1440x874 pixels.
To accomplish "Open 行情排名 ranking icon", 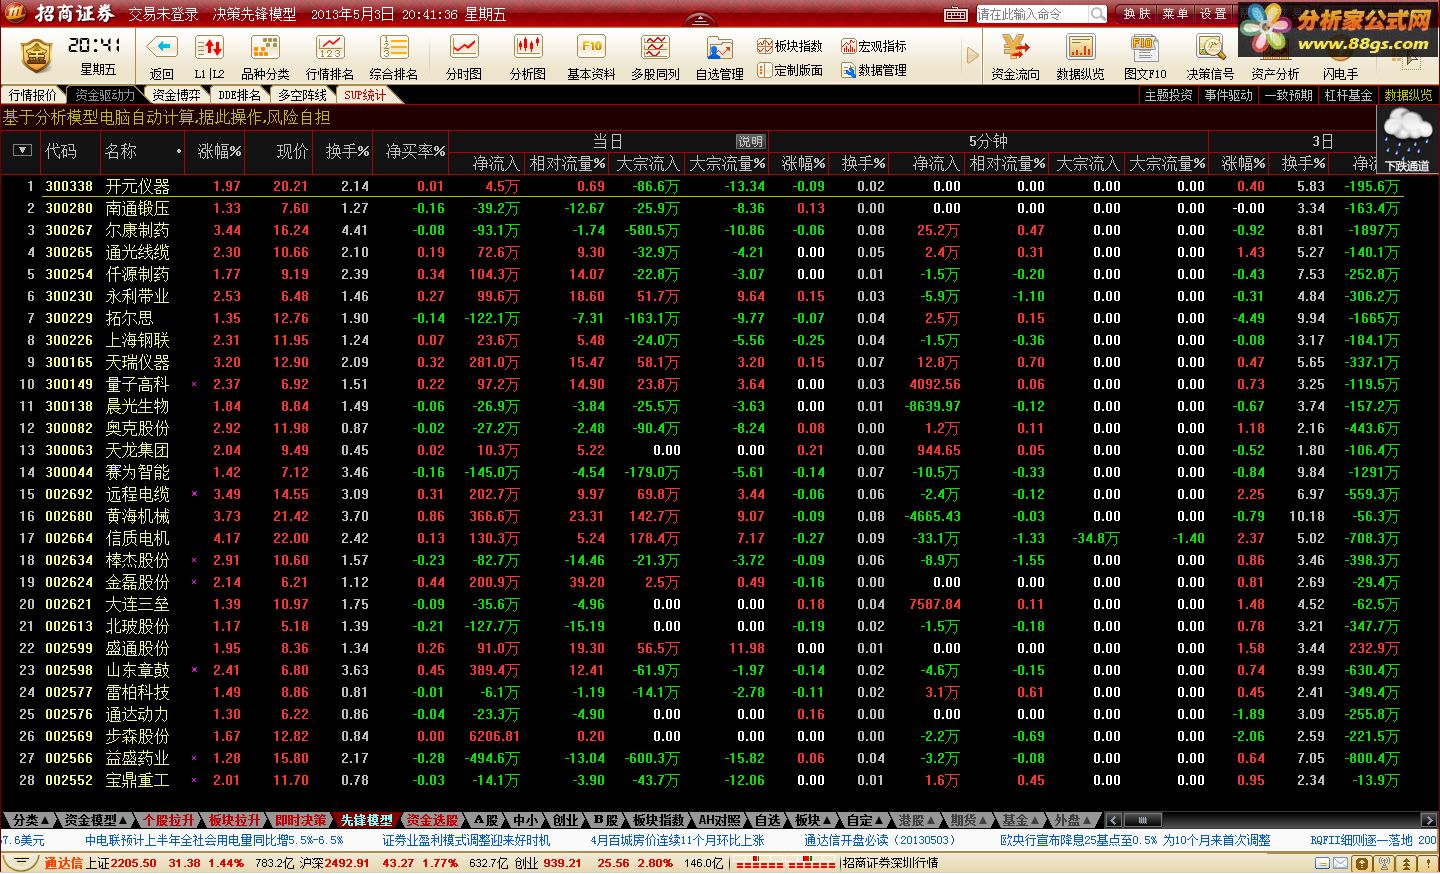I will pos(330,47).
